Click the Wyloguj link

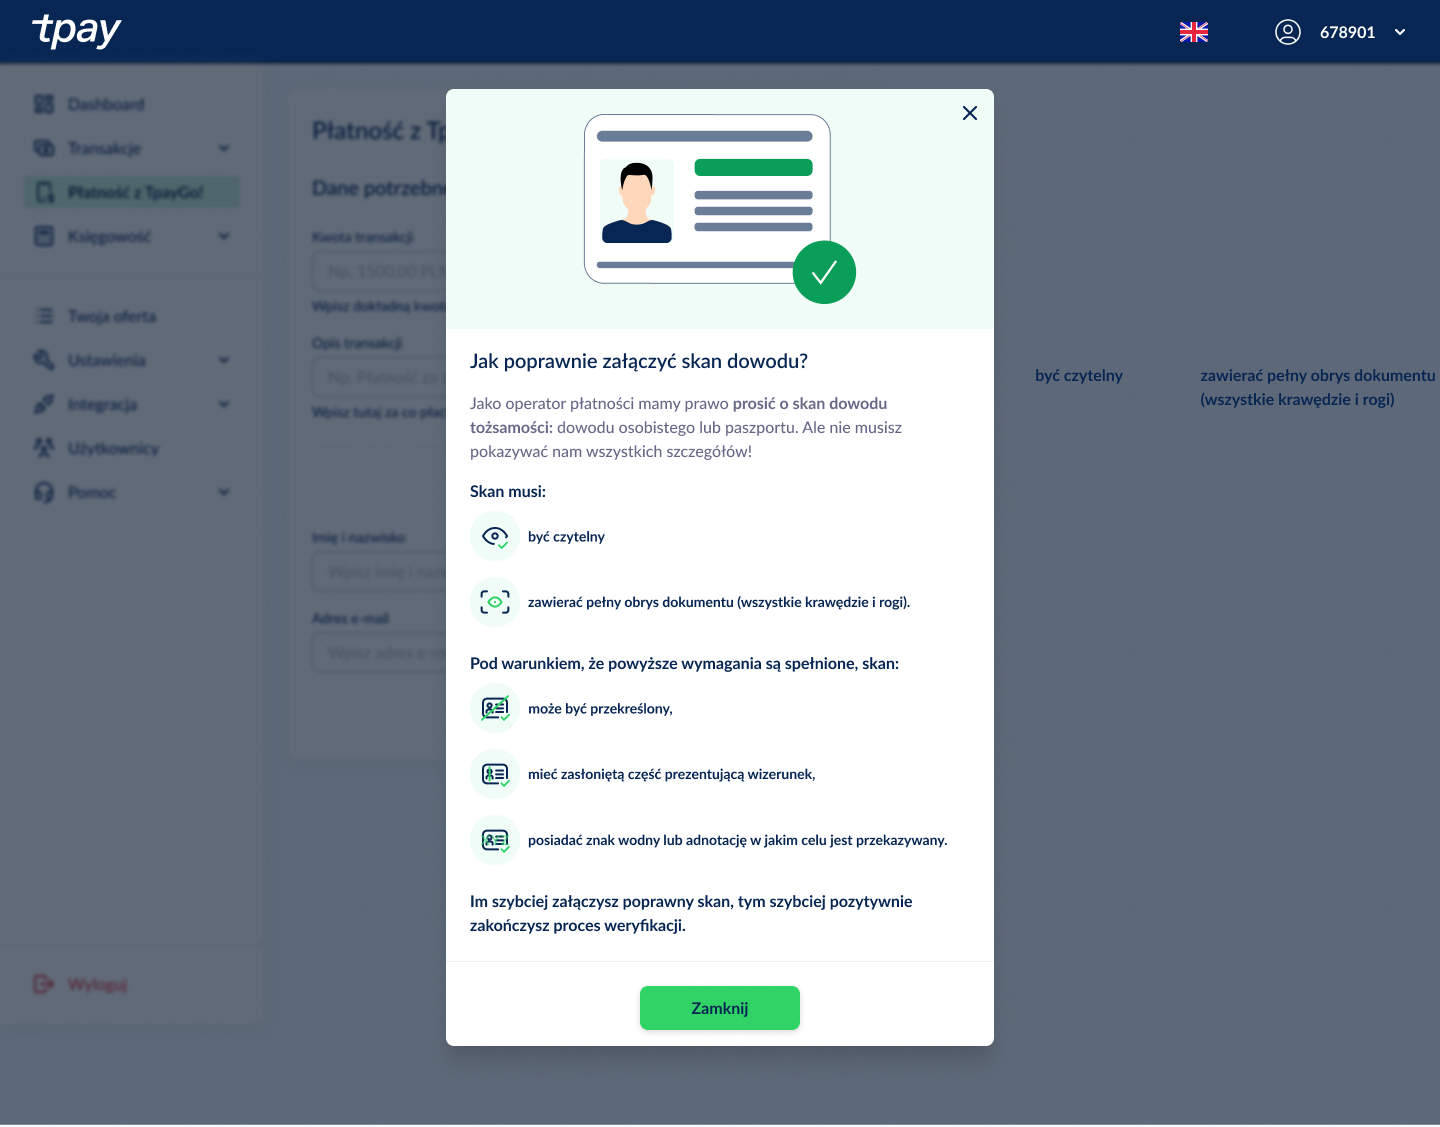tap(97, 985)
